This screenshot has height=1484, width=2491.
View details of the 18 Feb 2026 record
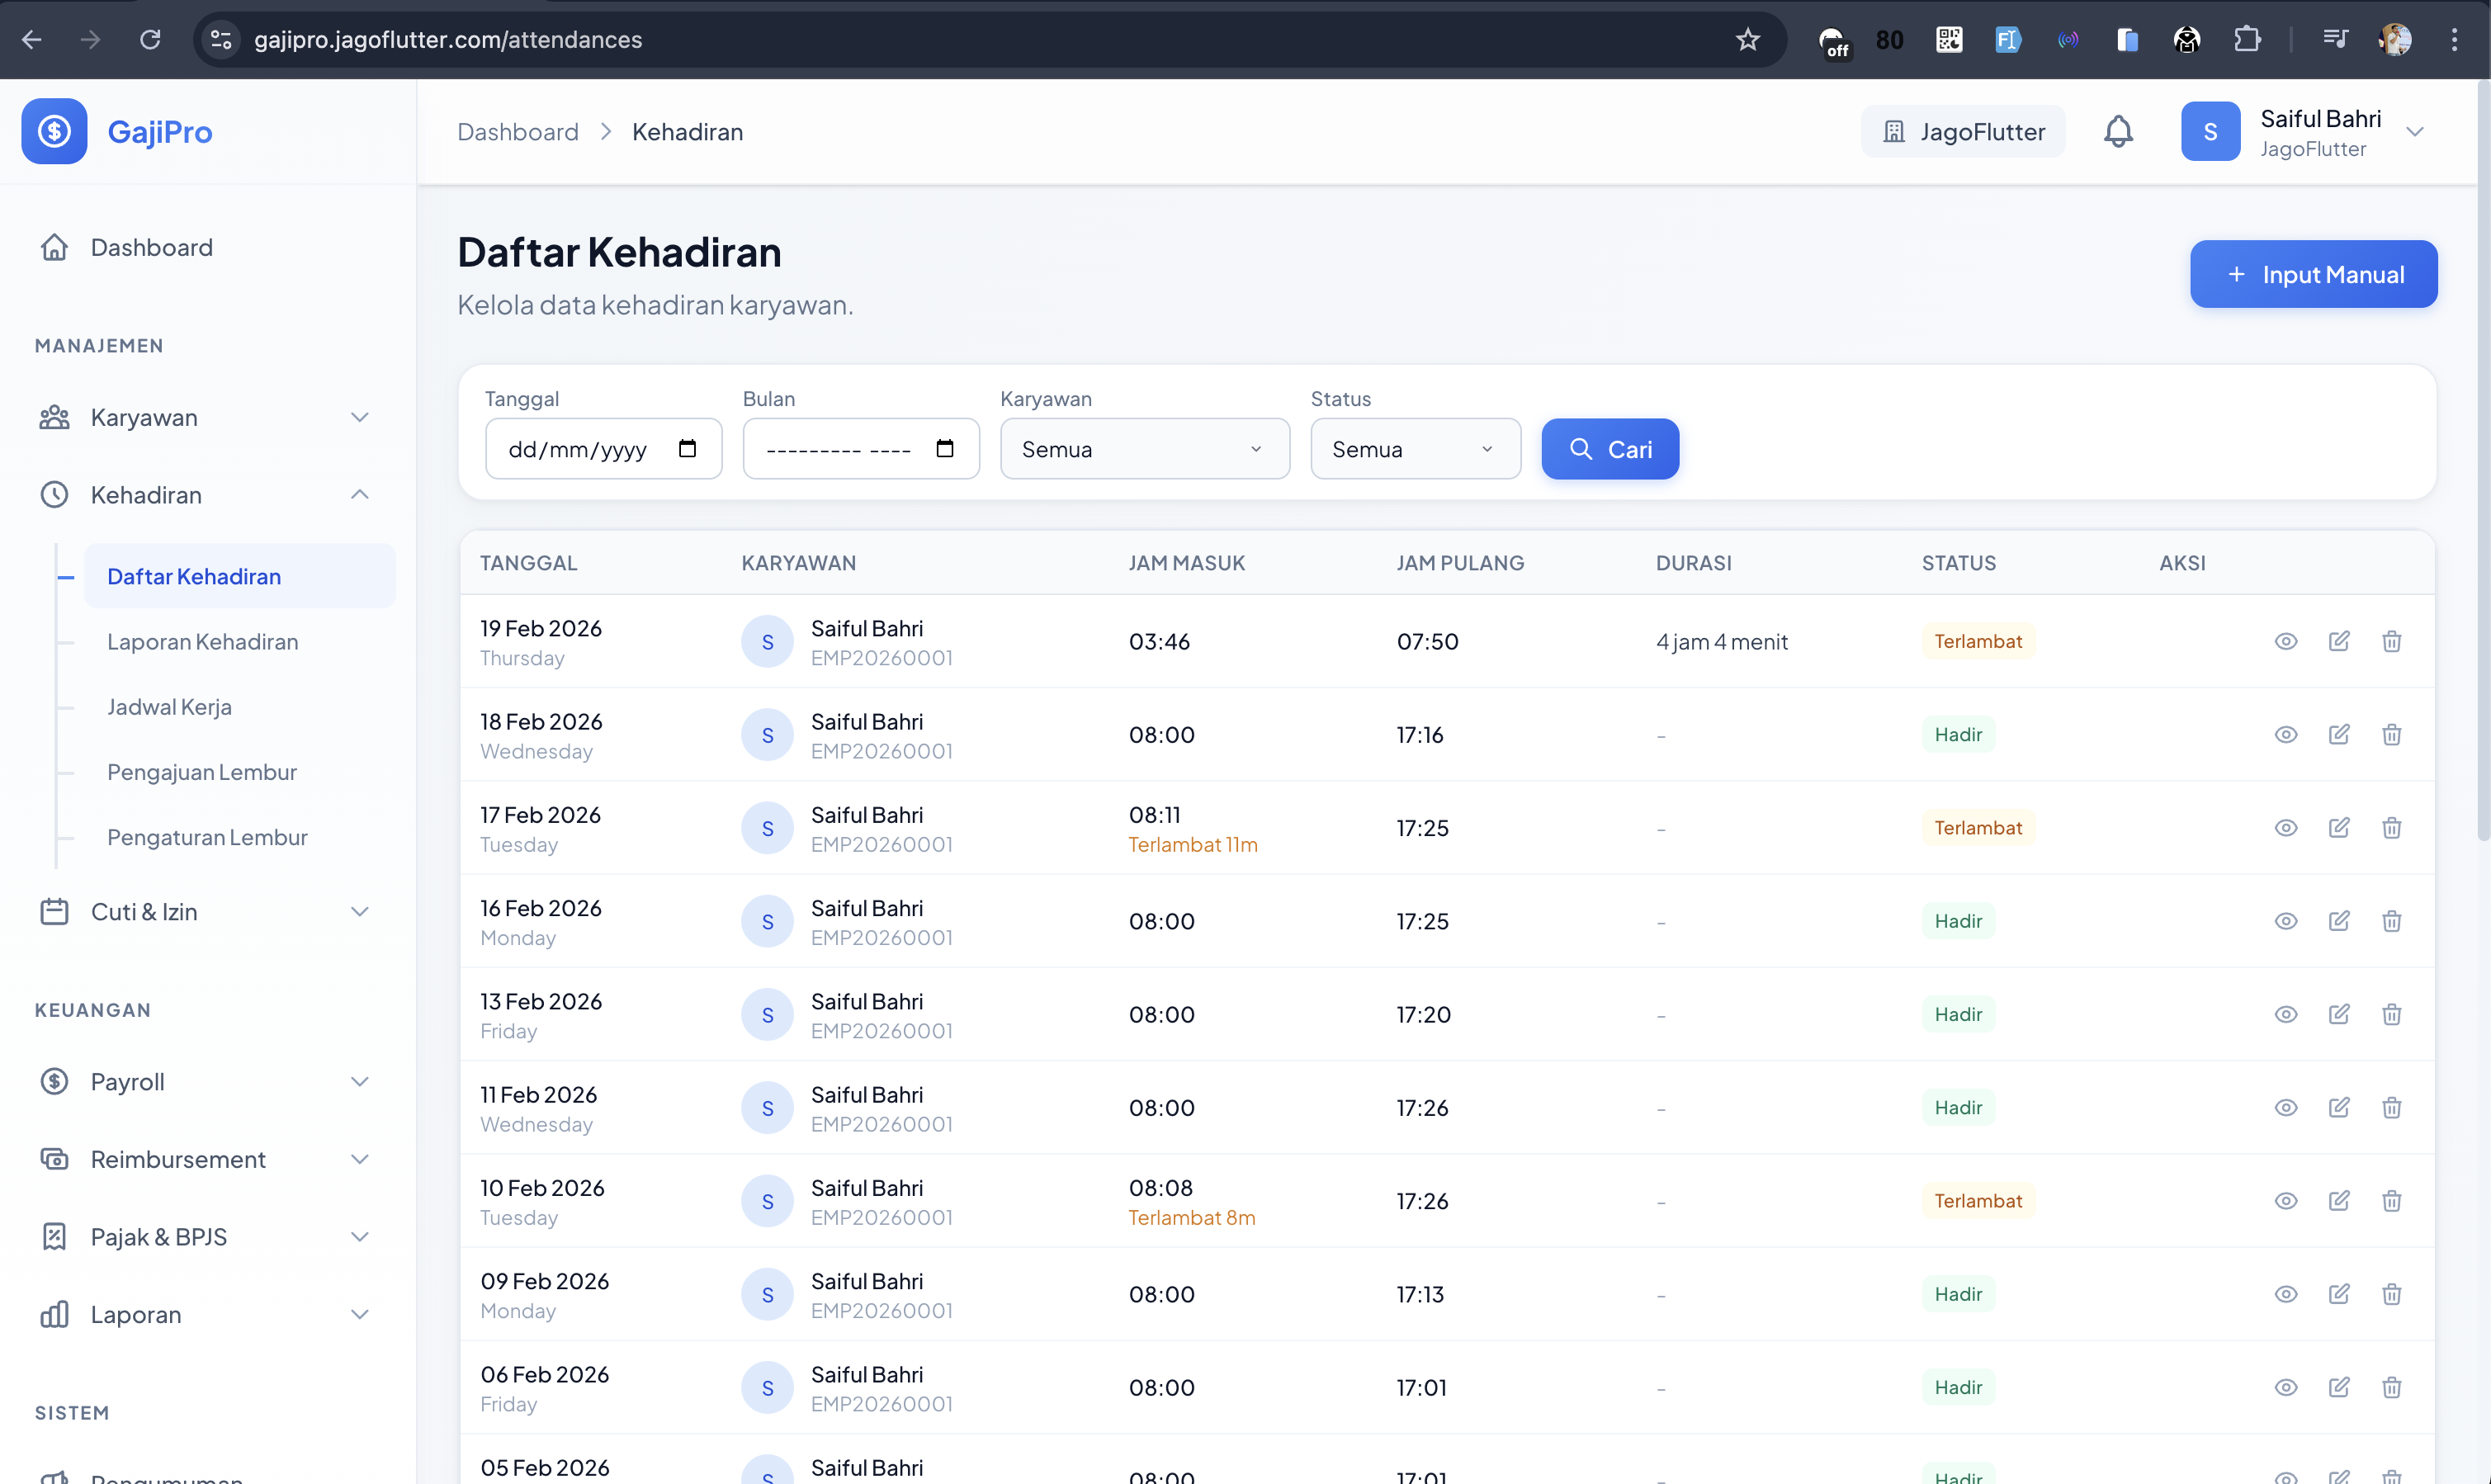[x=2286, y=734]
